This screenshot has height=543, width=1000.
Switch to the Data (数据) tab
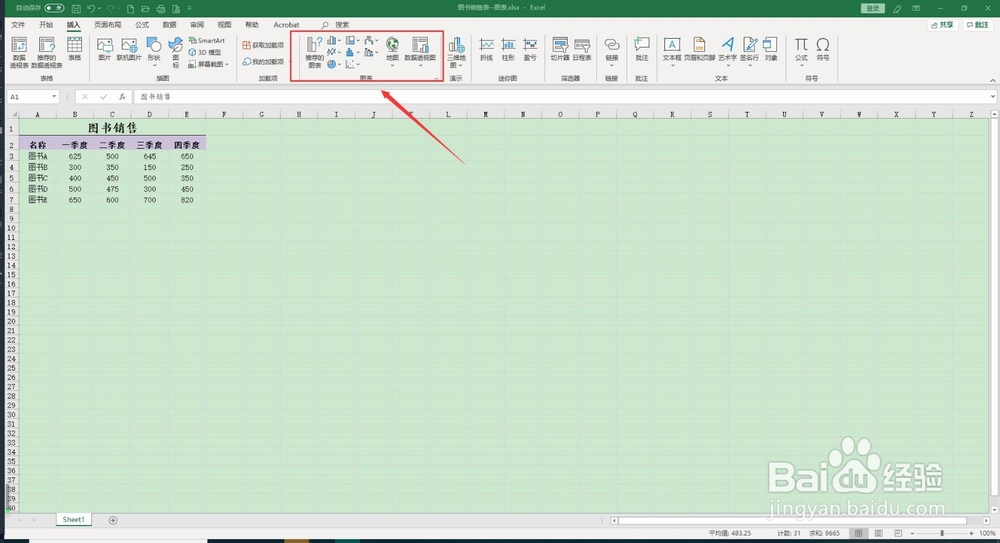point(169,25)
